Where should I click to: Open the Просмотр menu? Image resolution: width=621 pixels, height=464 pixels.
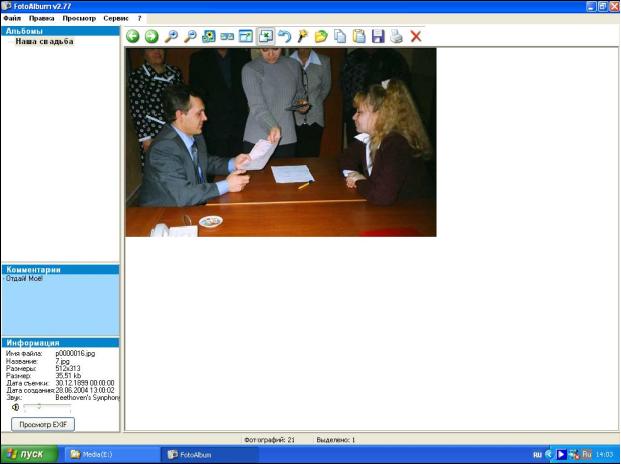[79, 19]
